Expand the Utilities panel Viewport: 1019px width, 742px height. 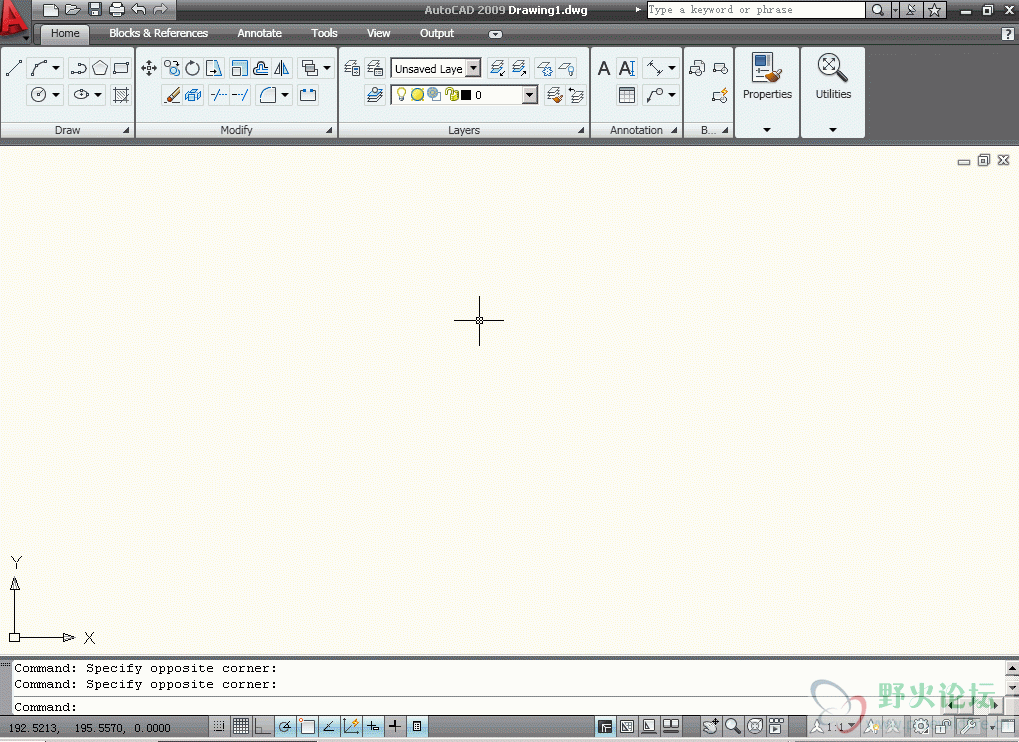pos(832,130)
